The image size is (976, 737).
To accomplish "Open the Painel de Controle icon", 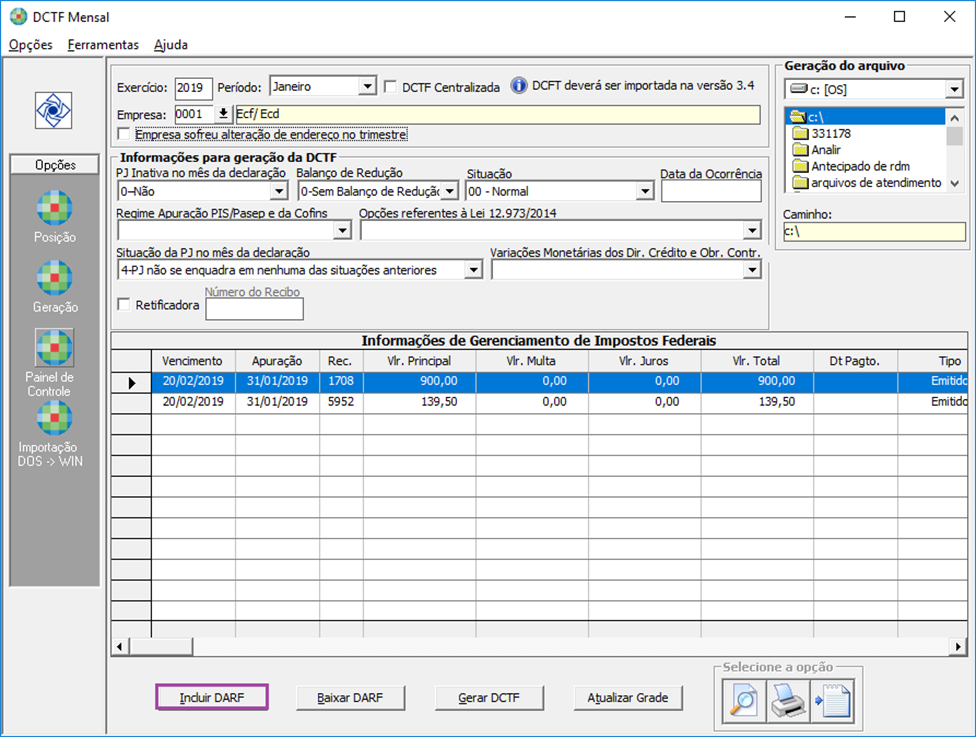I will [x=54, y=347].
